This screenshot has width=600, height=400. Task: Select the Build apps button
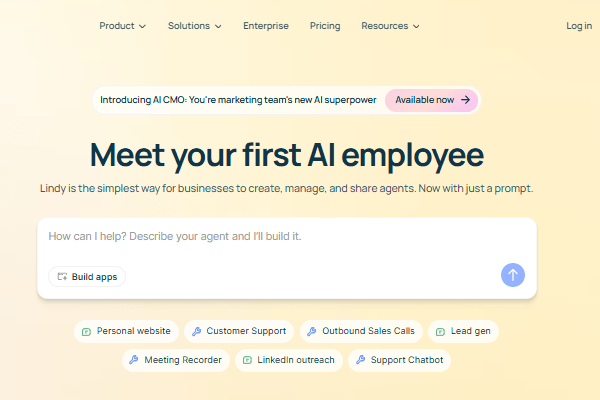click(x=87, y=276)
